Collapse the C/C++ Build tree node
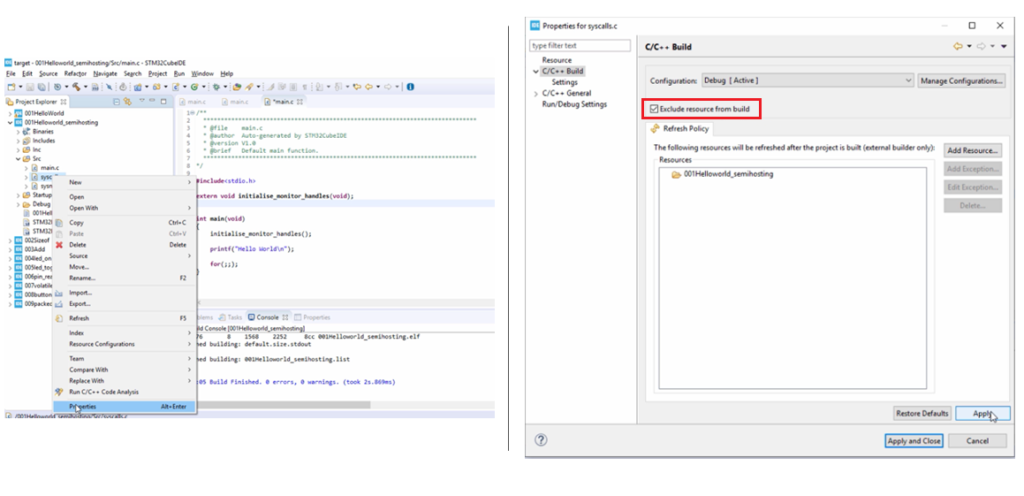 (x=536, y=71)
